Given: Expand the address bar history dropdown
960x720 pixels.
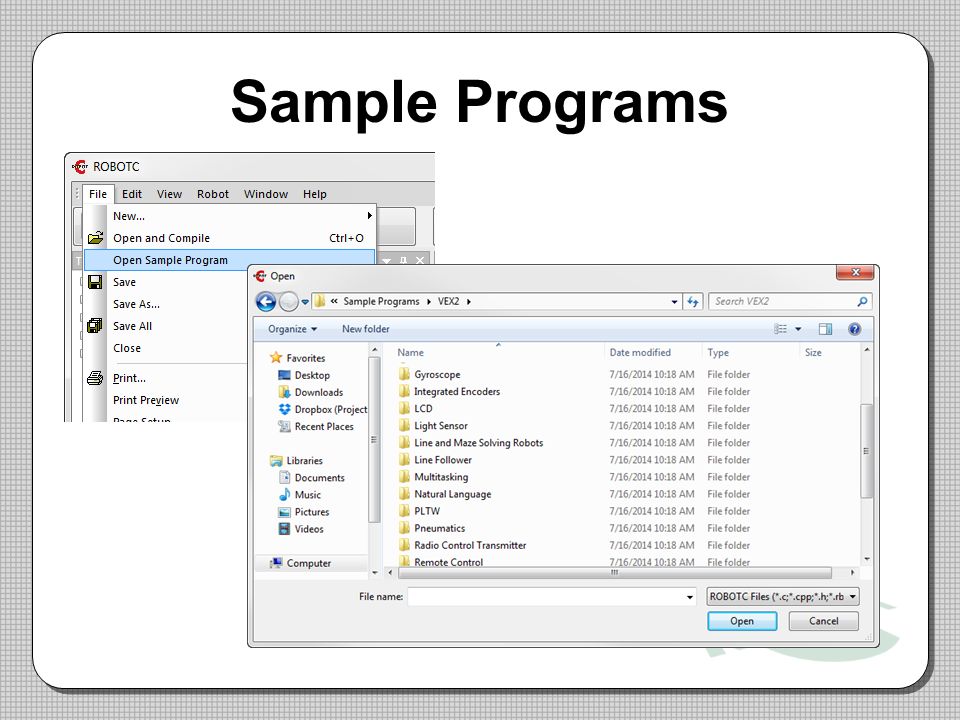Looking at the screenshot, I should click(x=674, y=302).
